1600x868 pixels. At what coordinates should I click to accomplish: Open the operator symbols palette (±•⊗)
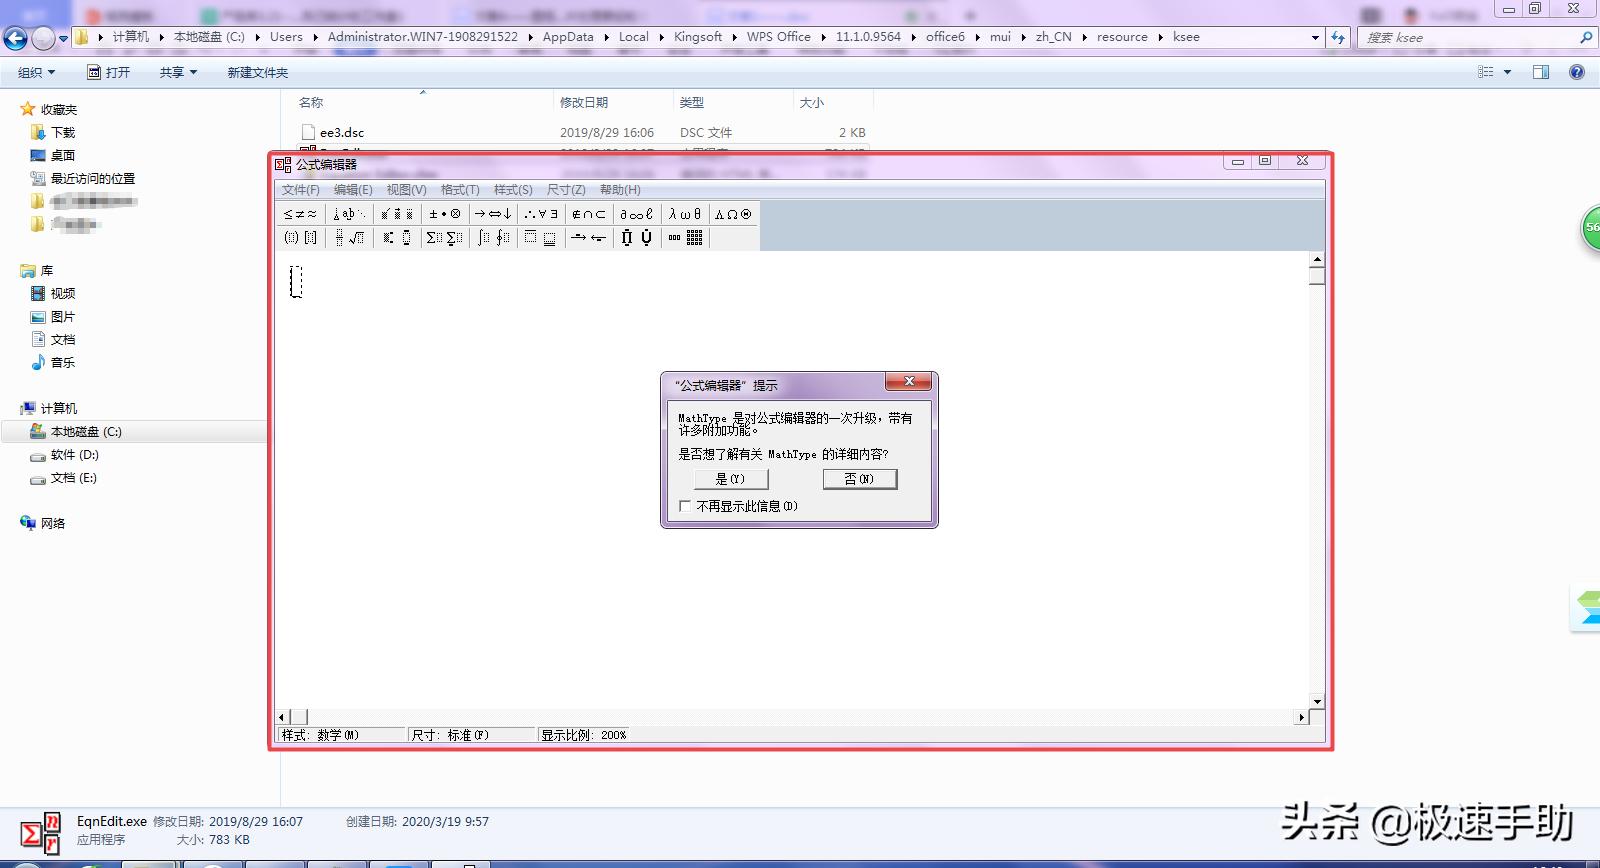[445, 214]
